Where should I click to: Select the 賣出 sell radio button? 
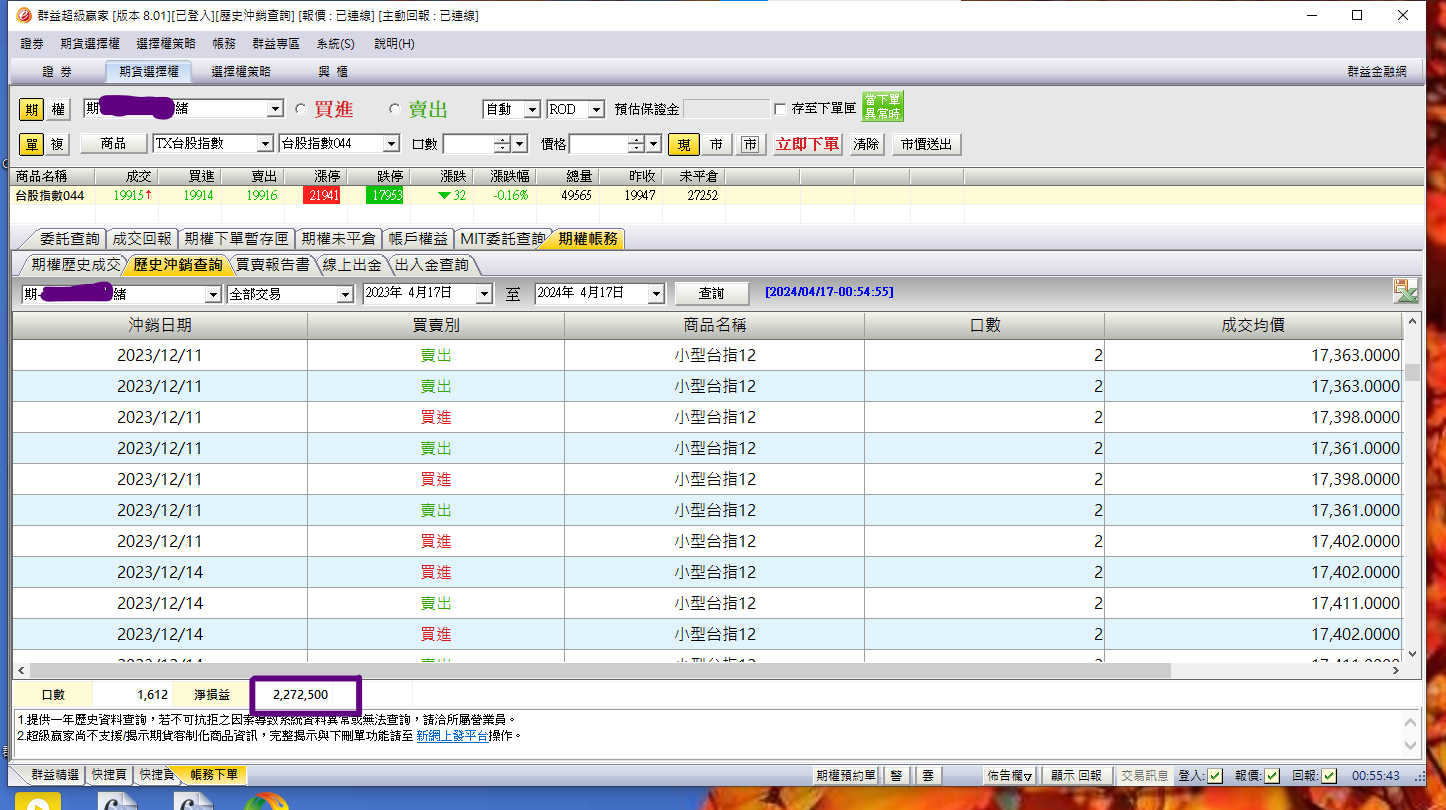tap(394, 109)
